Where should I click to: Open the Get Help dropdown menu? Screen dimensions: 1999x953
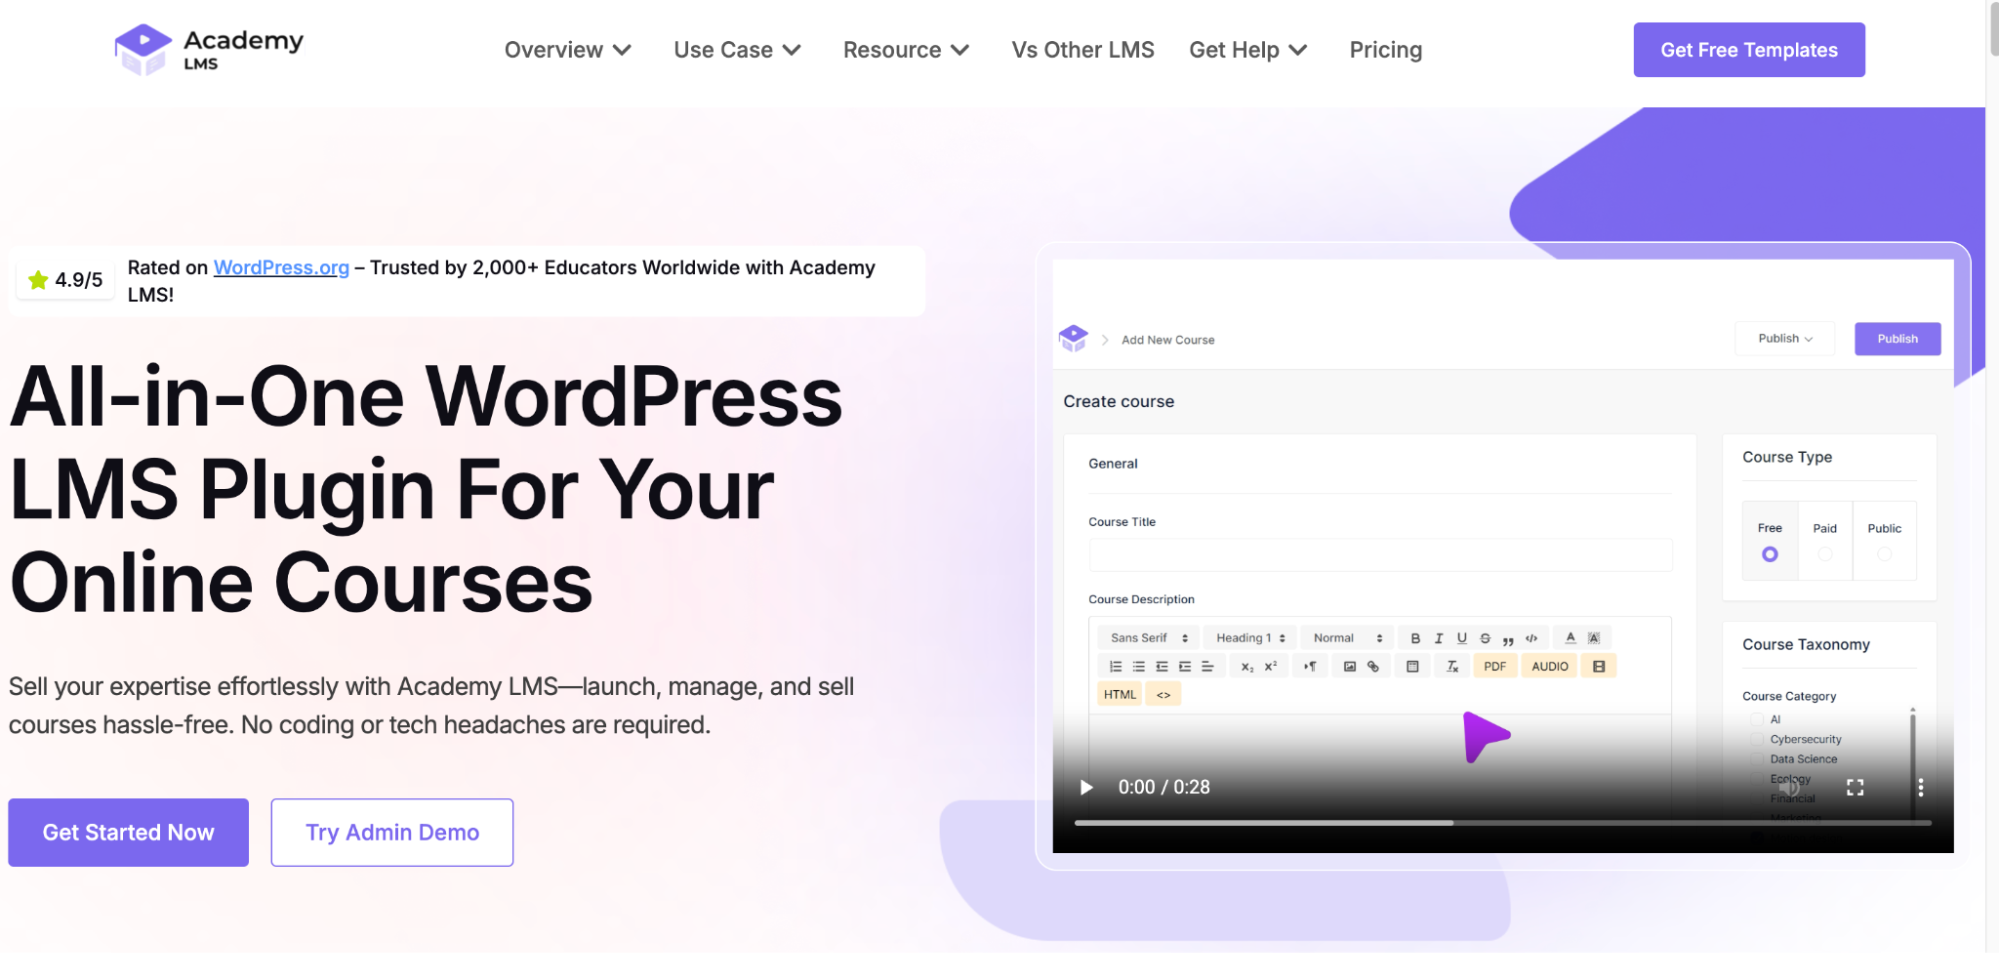click(x=1247, y=50)
